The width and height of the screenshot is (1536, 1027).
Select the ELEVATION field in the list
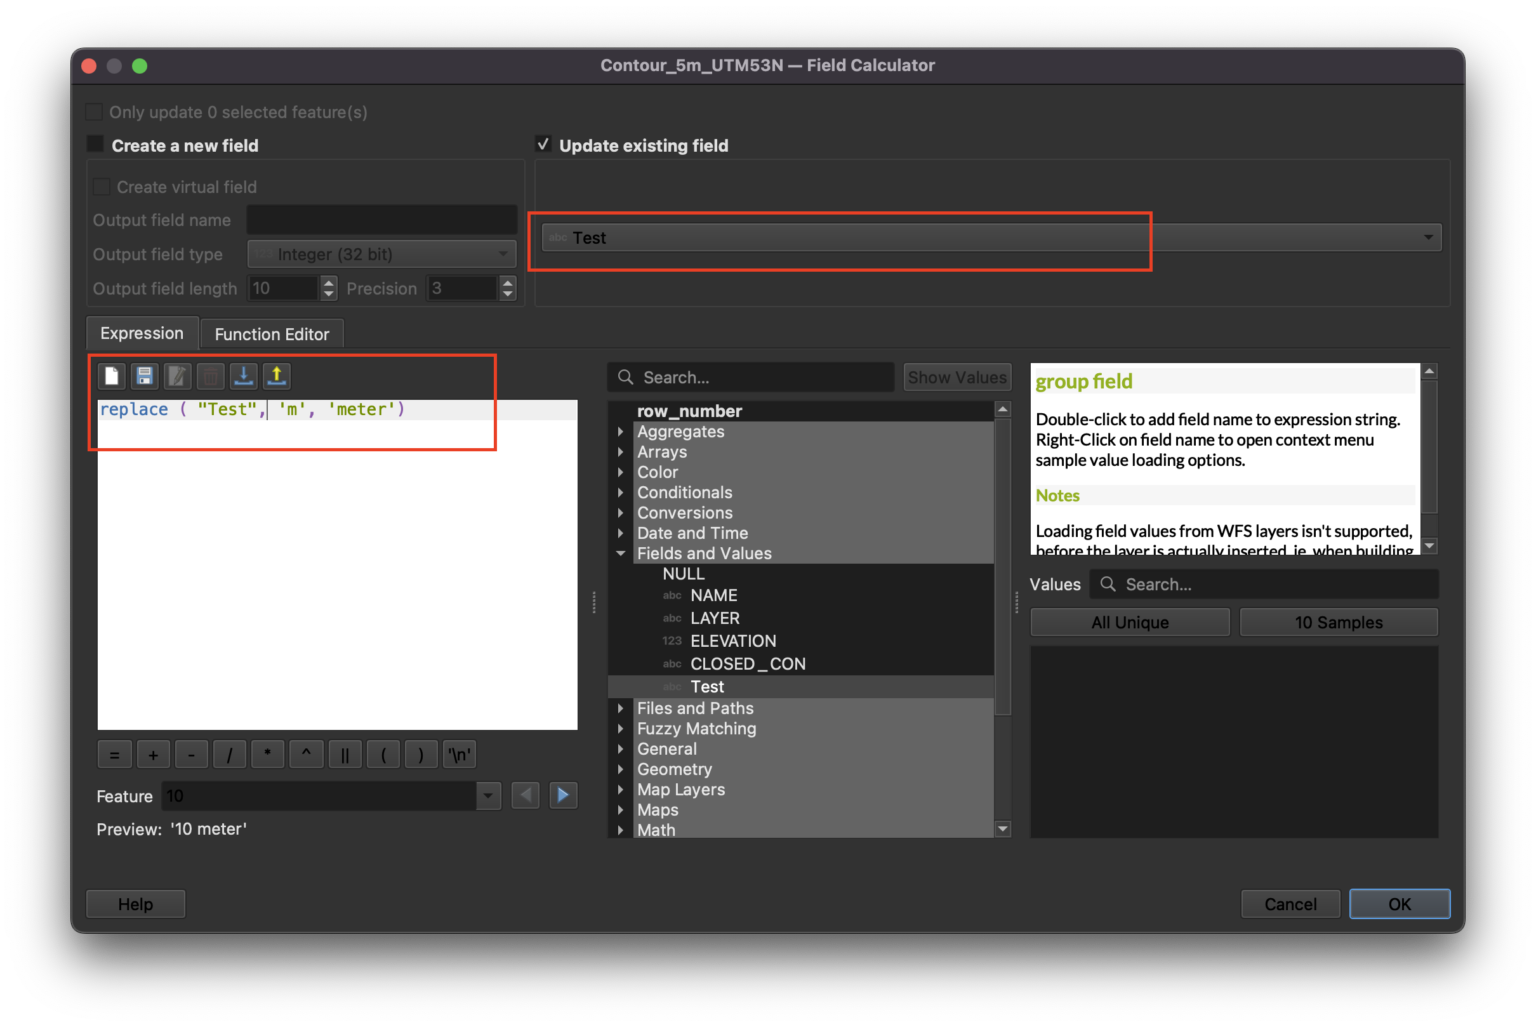tap(732, 641)
